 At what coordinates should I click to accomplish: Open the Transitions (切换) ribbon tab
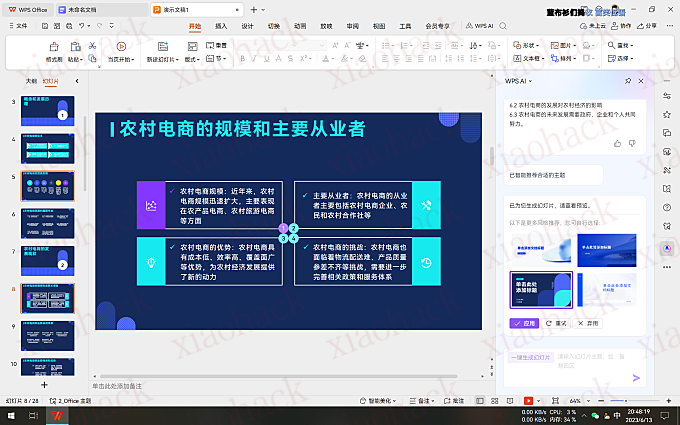(x=274, y=26)
